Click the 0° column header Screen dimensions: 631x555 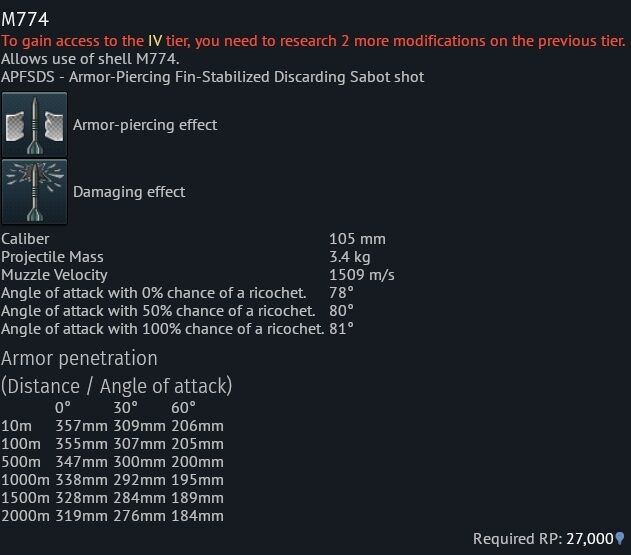click(64, 408)
